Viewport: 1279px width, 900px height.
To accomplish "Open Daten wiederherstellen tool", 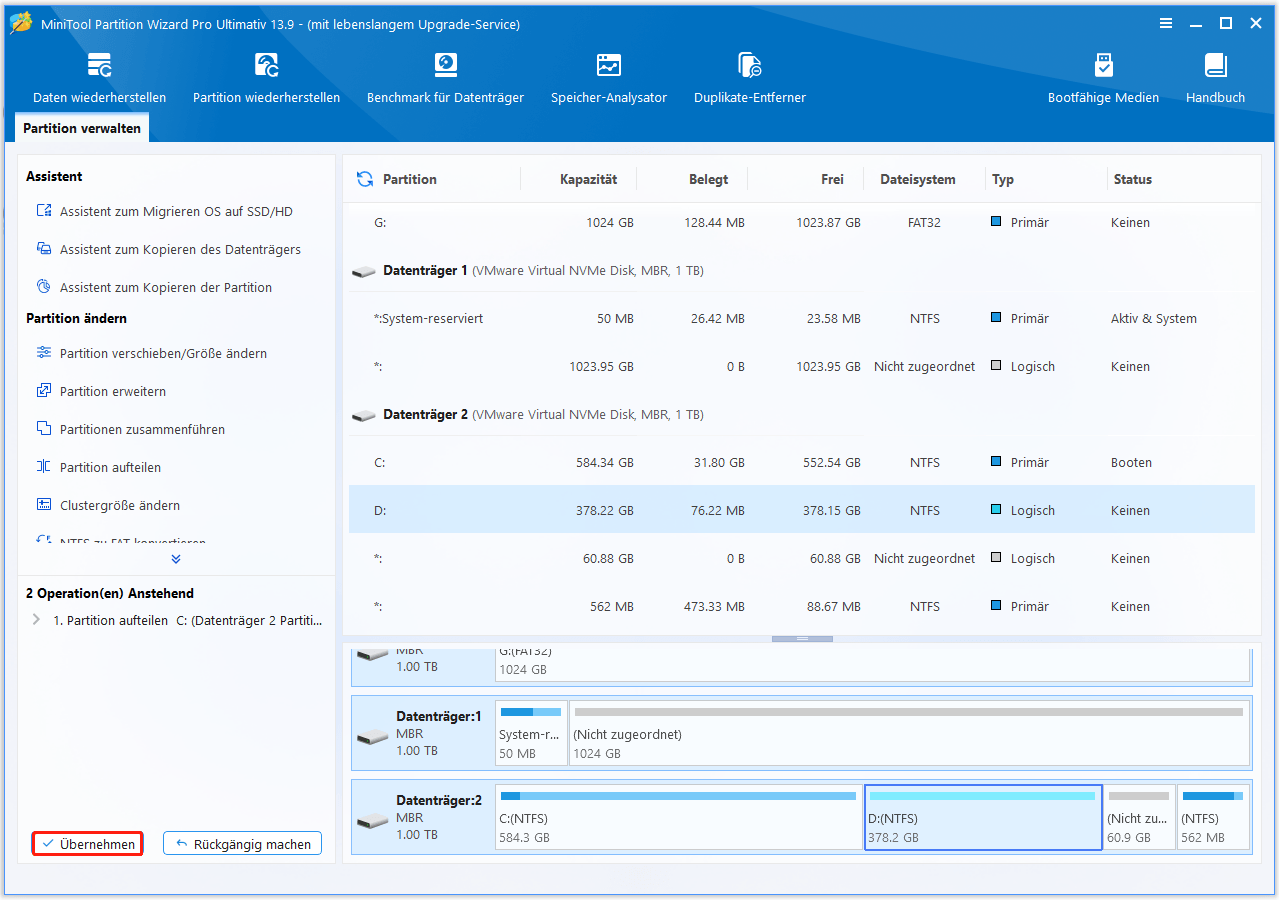I will (99, 78).
